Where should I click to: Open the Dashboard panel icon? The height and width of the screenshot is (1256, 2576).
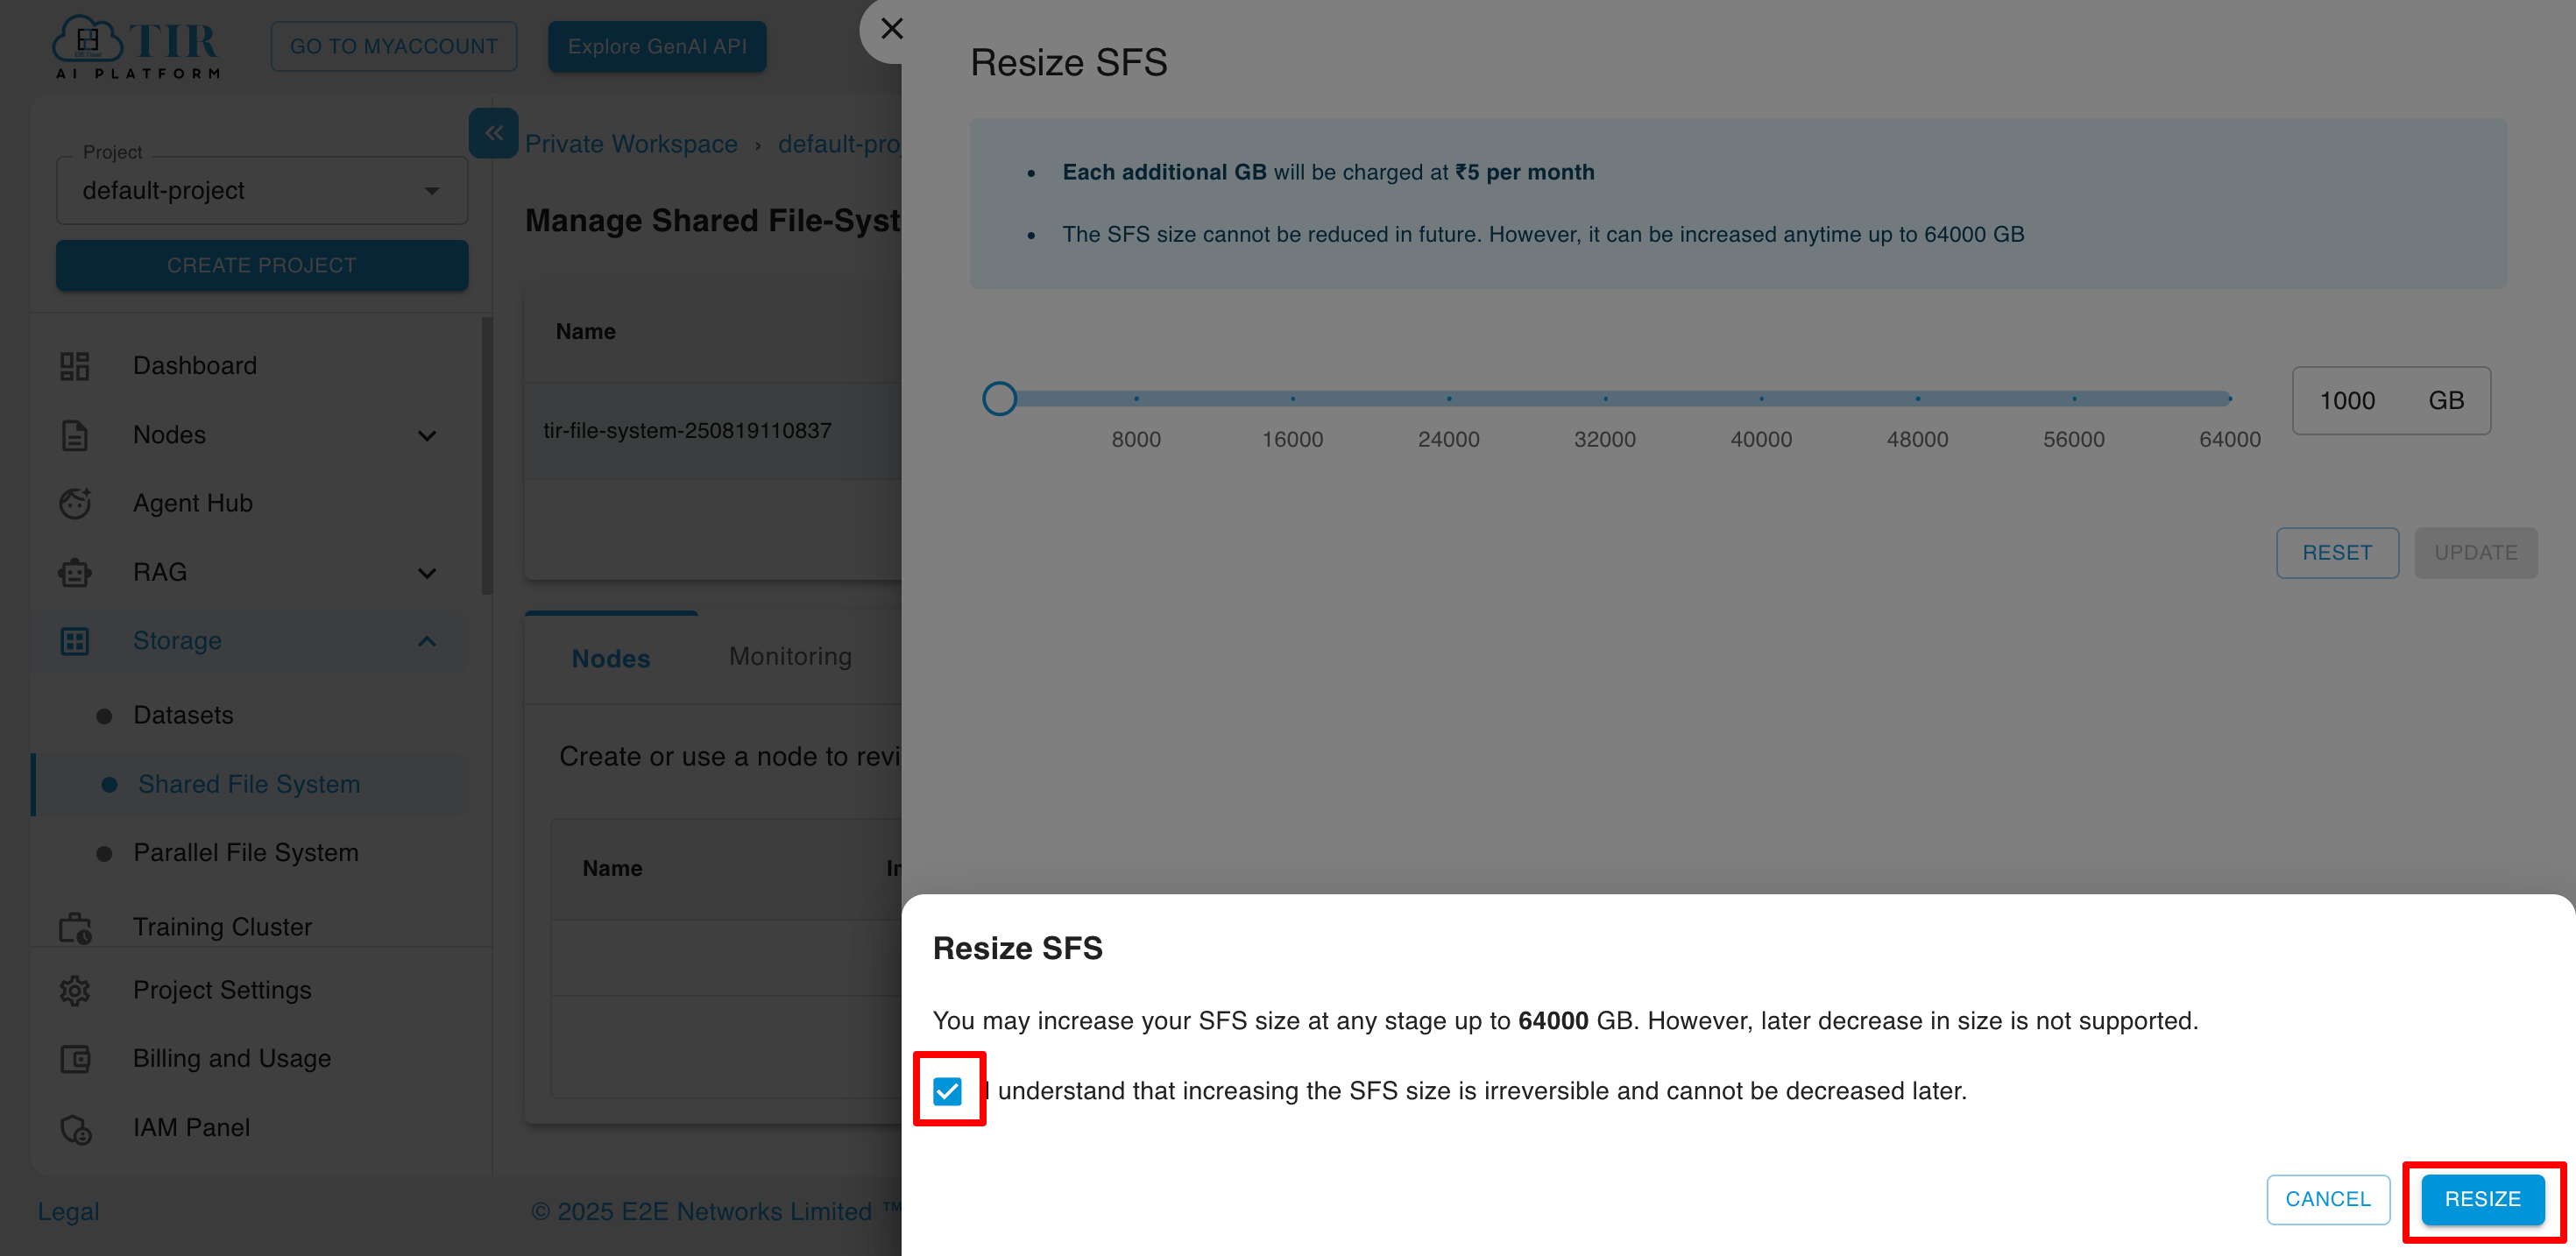click(x=74, y=366)
